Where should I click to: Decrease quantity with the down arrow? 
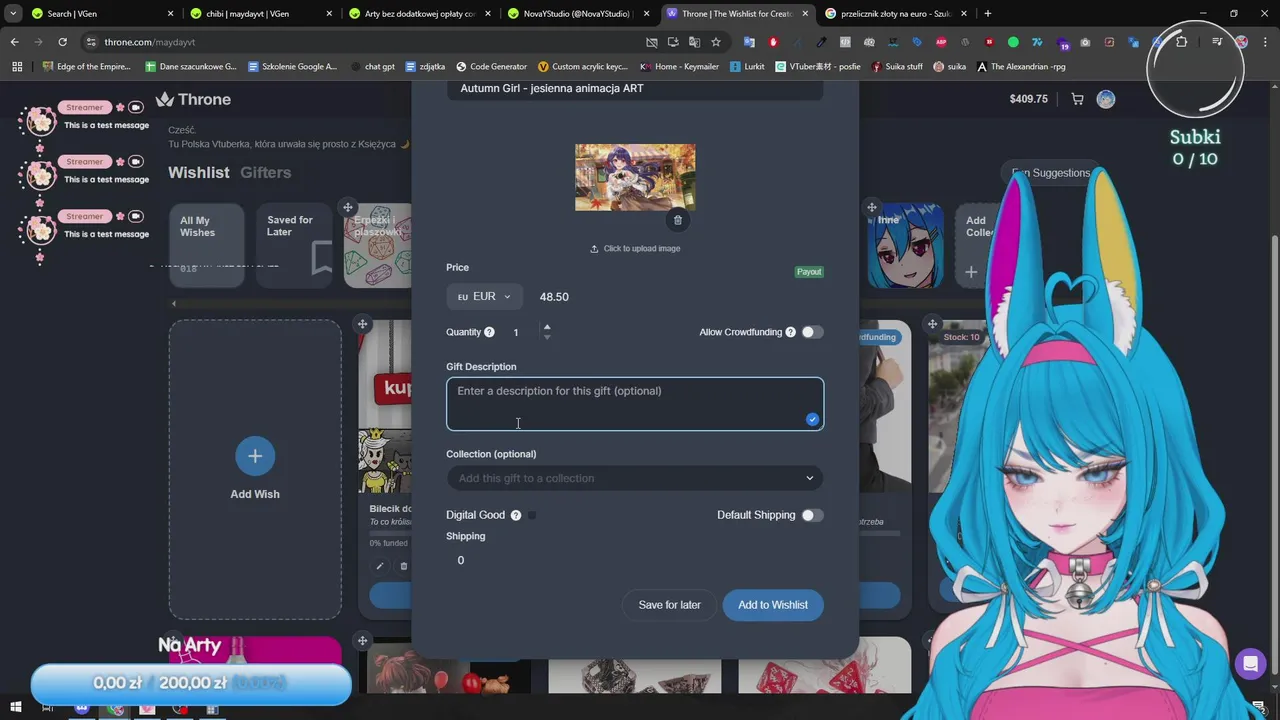tap(547, 337)
